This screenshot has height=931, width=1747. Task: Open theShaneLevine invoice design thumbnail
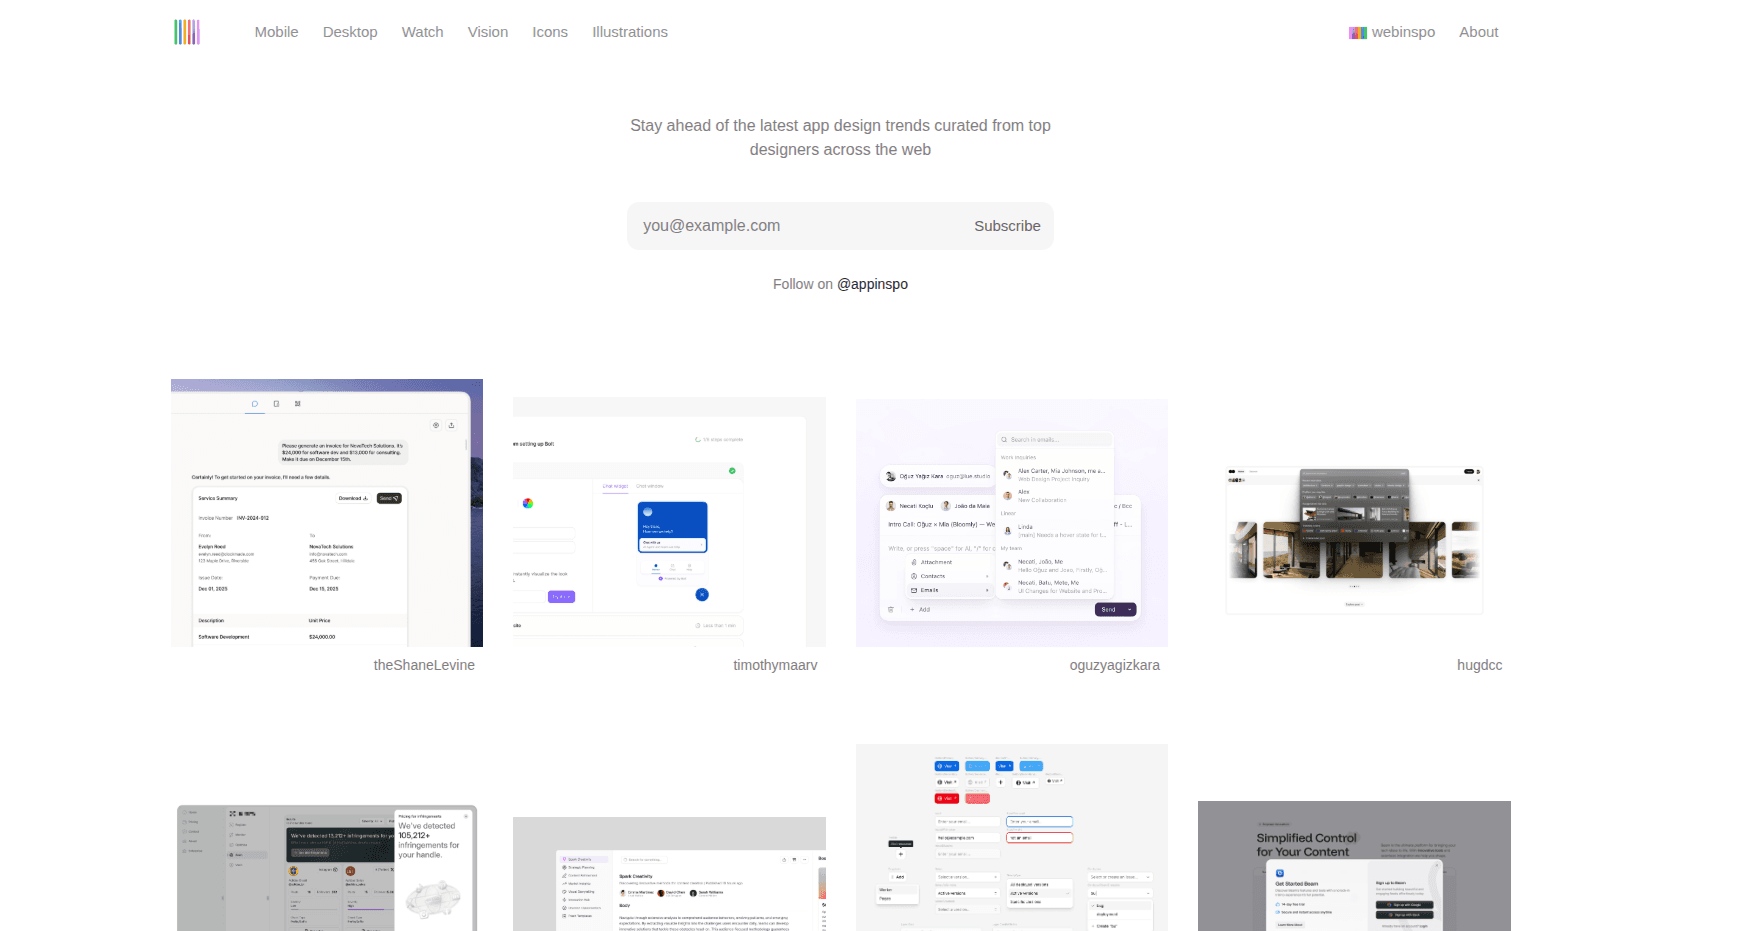coord(327,513)
